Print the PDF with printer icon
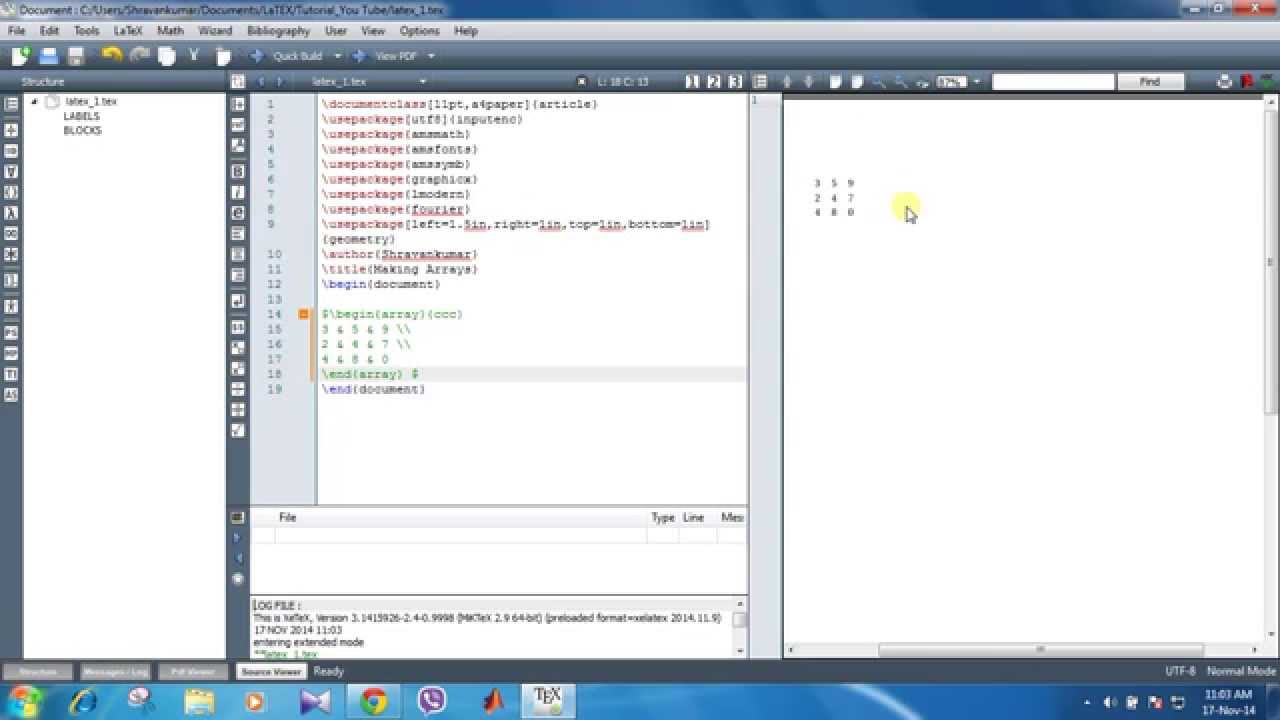 pos(1225,82)
